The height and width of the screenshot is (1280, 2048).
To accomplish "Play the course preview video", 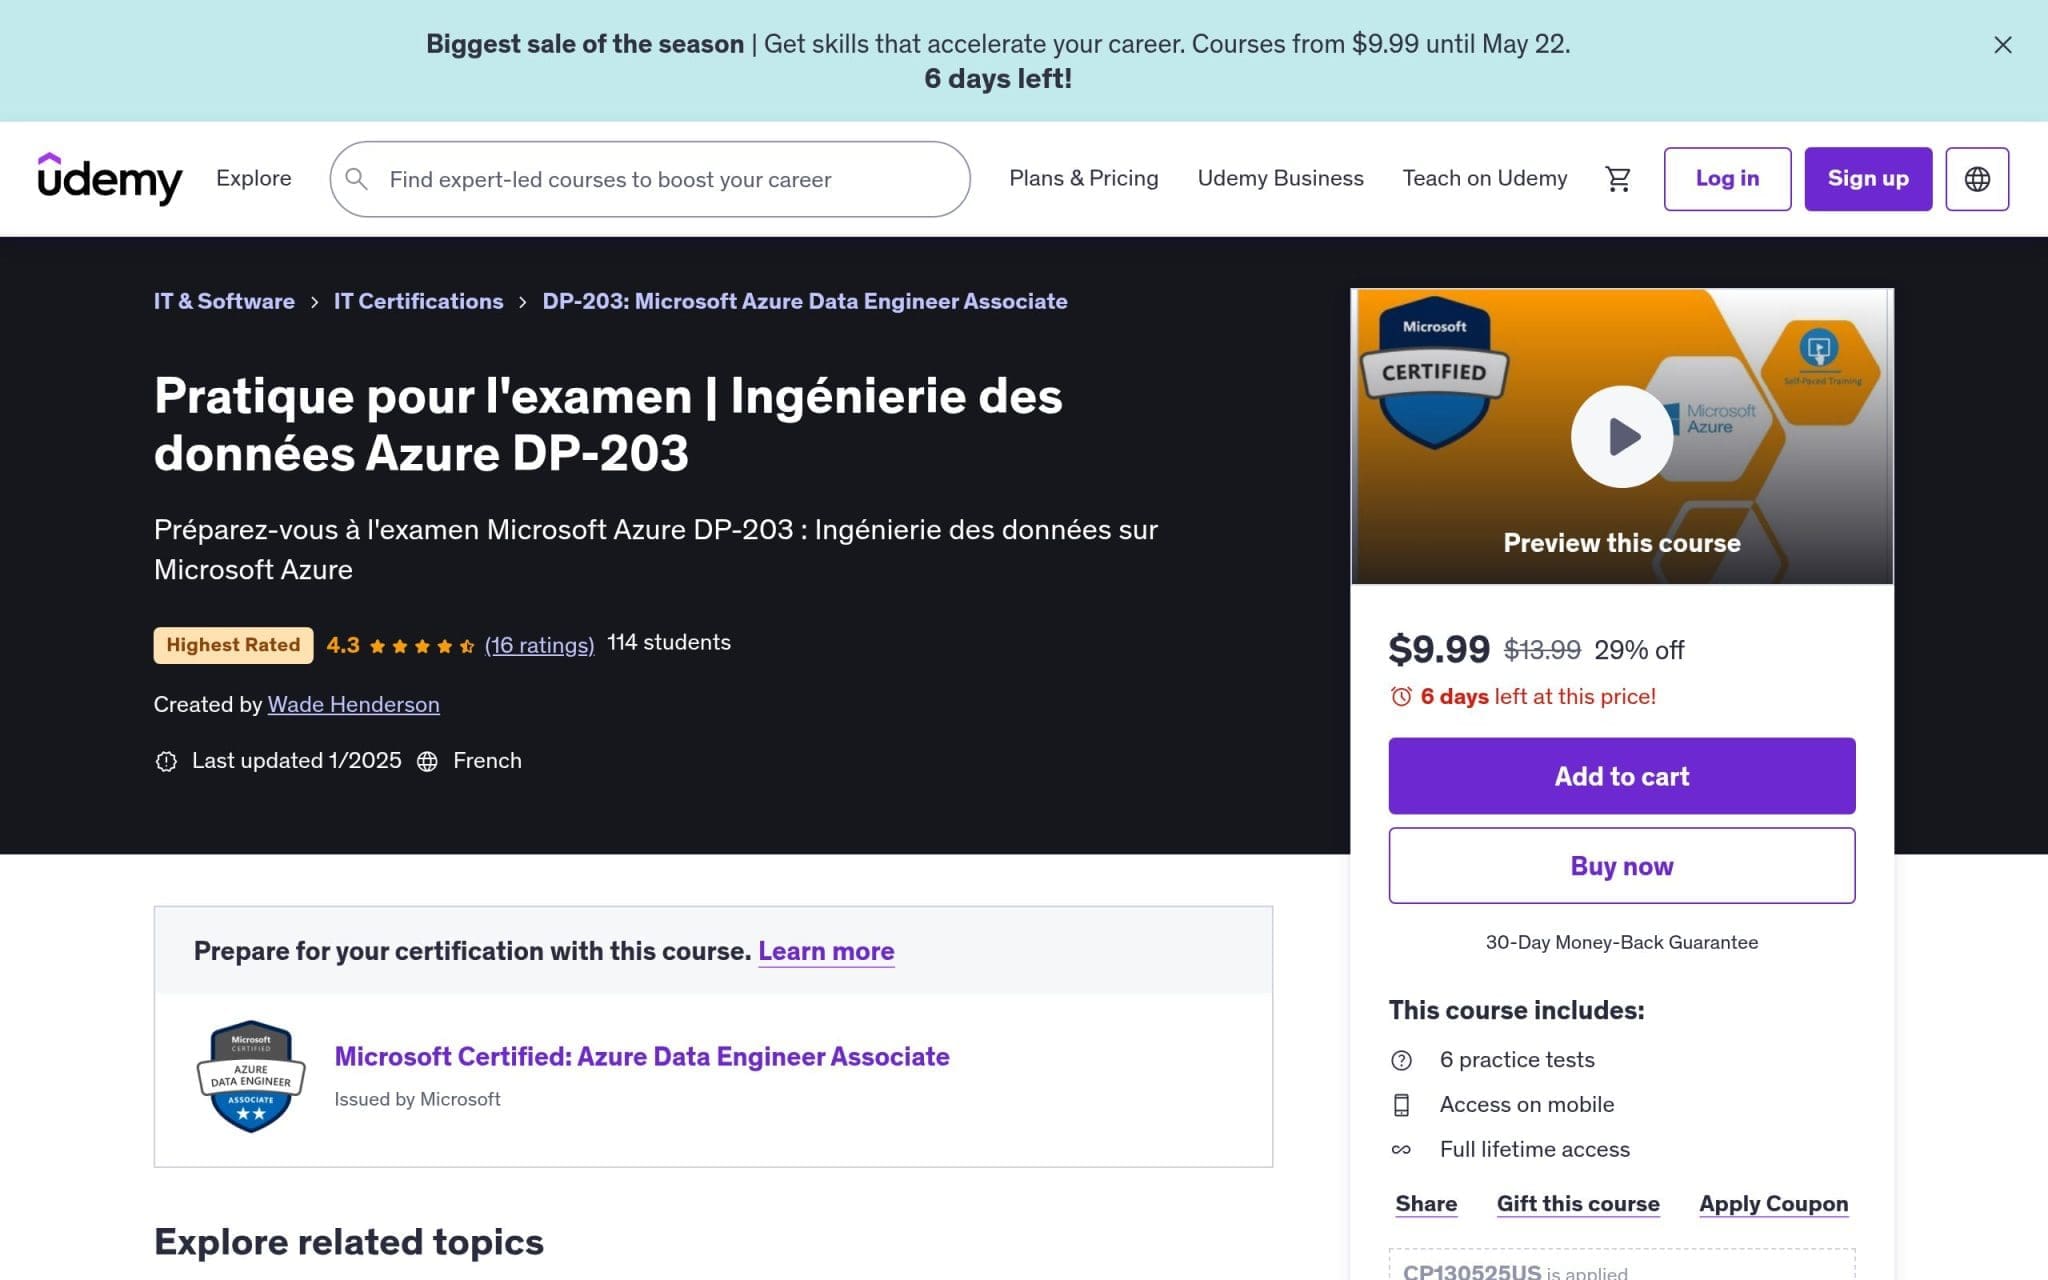I will pos(1621,436).
